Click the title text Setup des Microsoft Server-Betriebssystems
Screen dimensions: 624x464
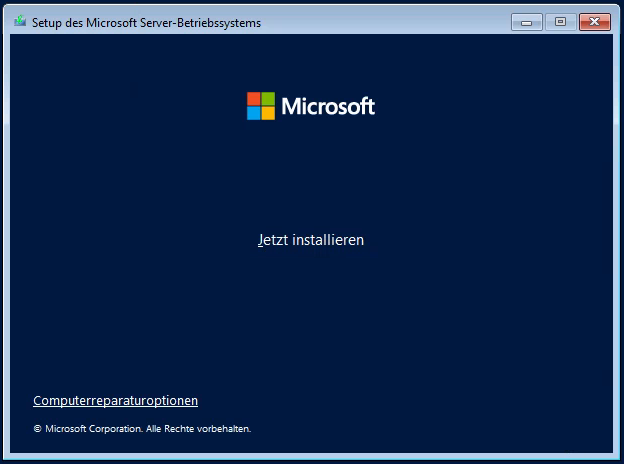(x=146, y=23)
